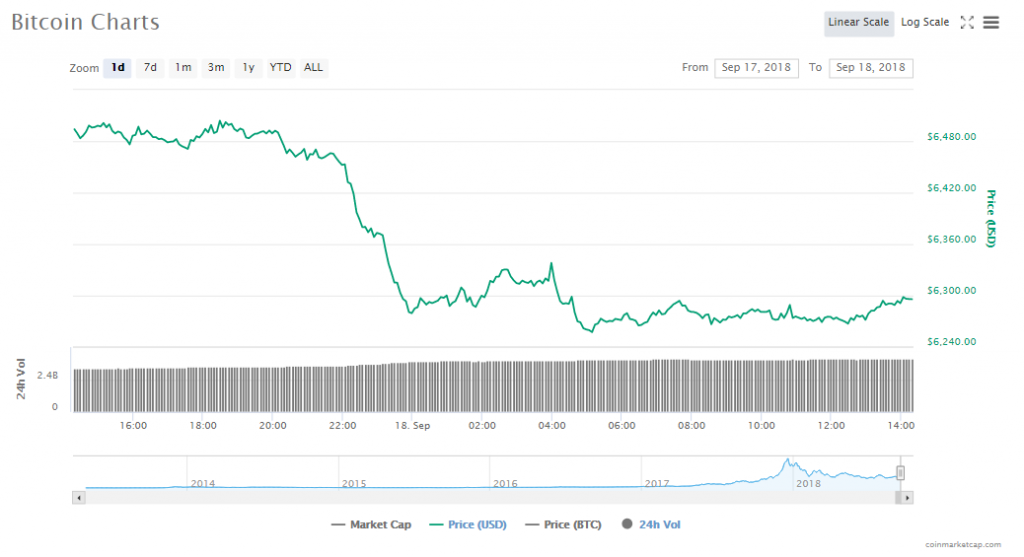Open the hamburger chart menu
The height and width of the screenshot is (557, 1024).
tap(991, 22)
